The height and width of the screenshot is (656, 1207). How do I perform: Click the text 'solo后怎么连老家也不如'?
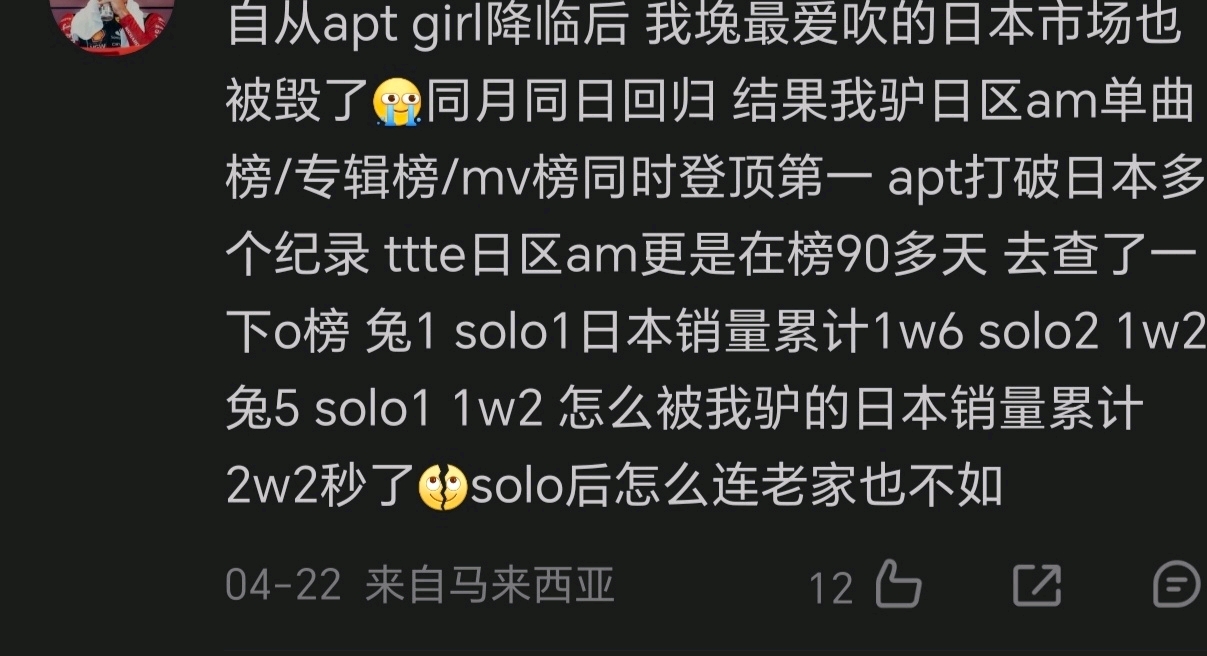pos(737,488)
